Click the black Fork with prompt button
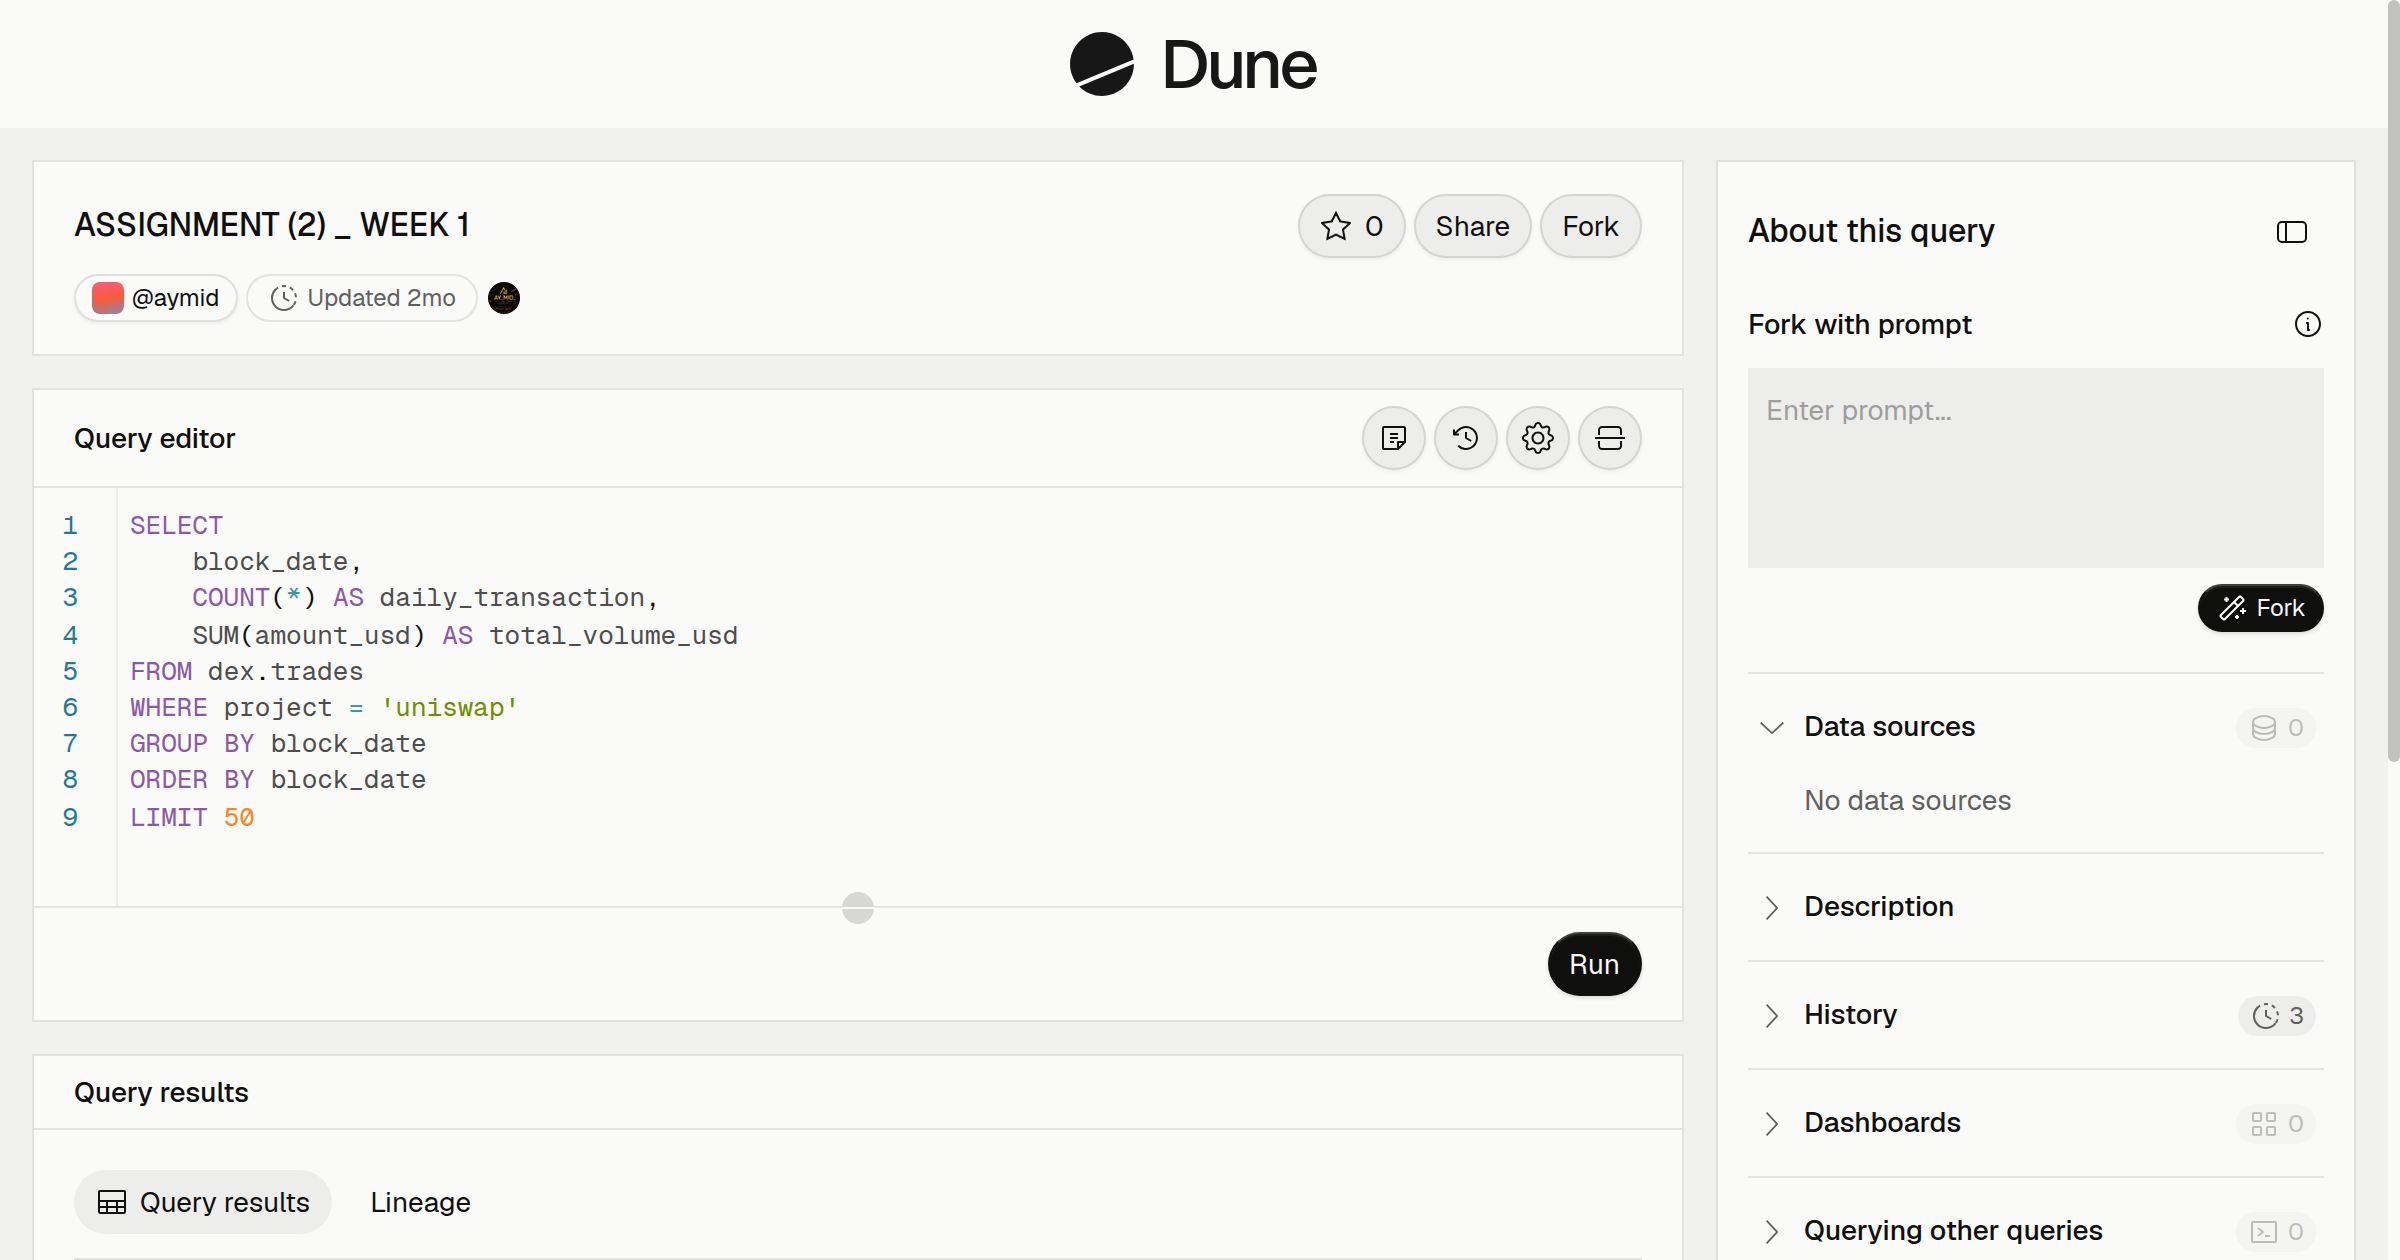Viewport: 2400px width, 1260px height. (x=2260, y=608)
